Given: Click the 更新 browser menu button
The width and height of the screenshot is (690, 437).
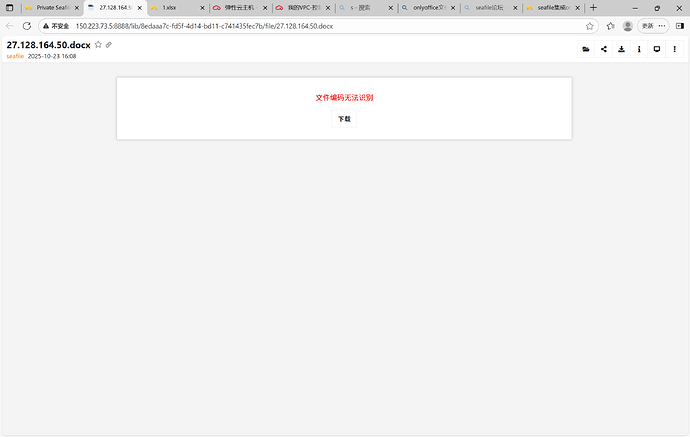Looking at the screenshot, I should point(647,25).
